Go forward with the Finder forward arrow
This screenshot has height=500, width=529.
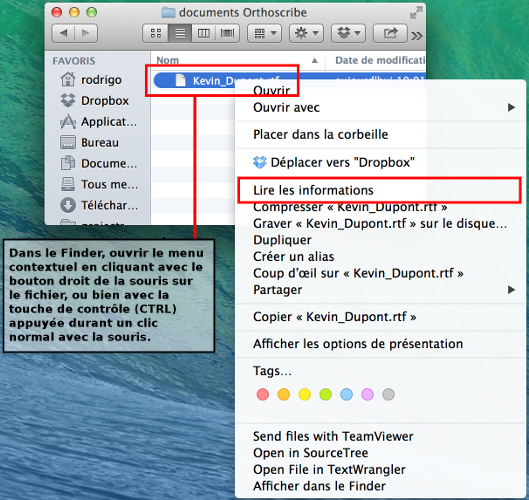pos(86,33)
